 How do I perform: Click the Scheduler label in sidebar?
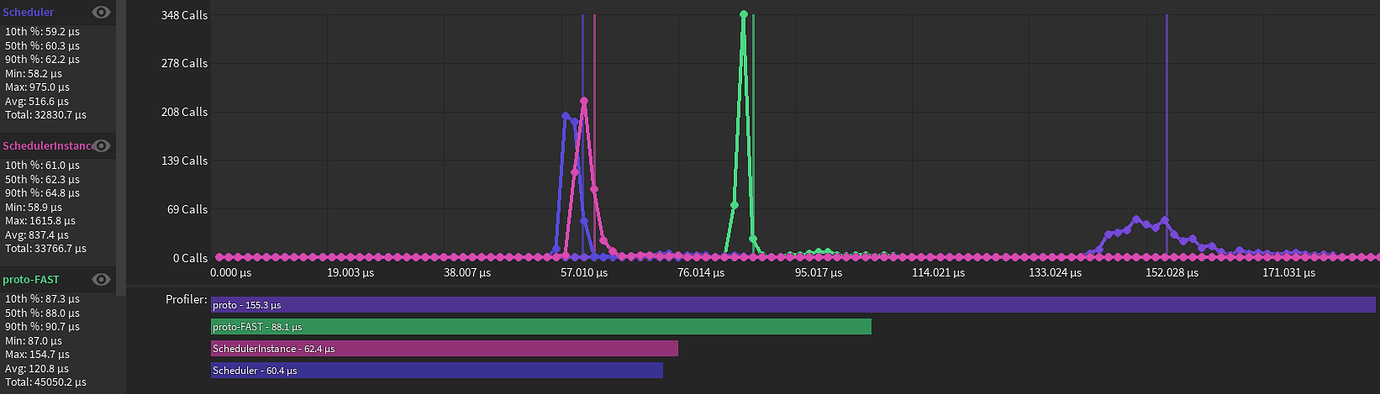point(28,12)
